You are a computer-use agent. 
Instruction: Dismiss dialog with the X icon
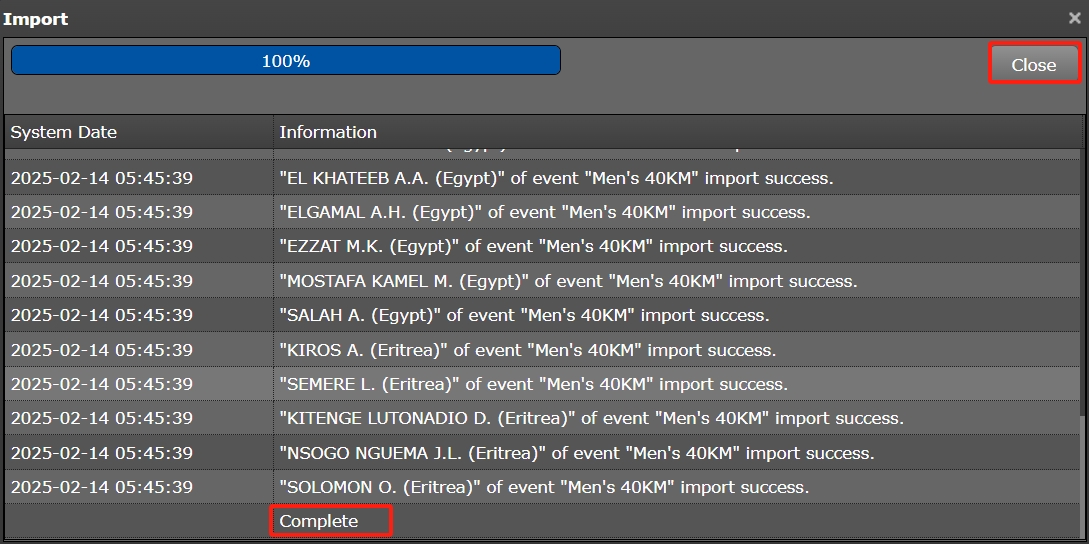pos(1074,18)
